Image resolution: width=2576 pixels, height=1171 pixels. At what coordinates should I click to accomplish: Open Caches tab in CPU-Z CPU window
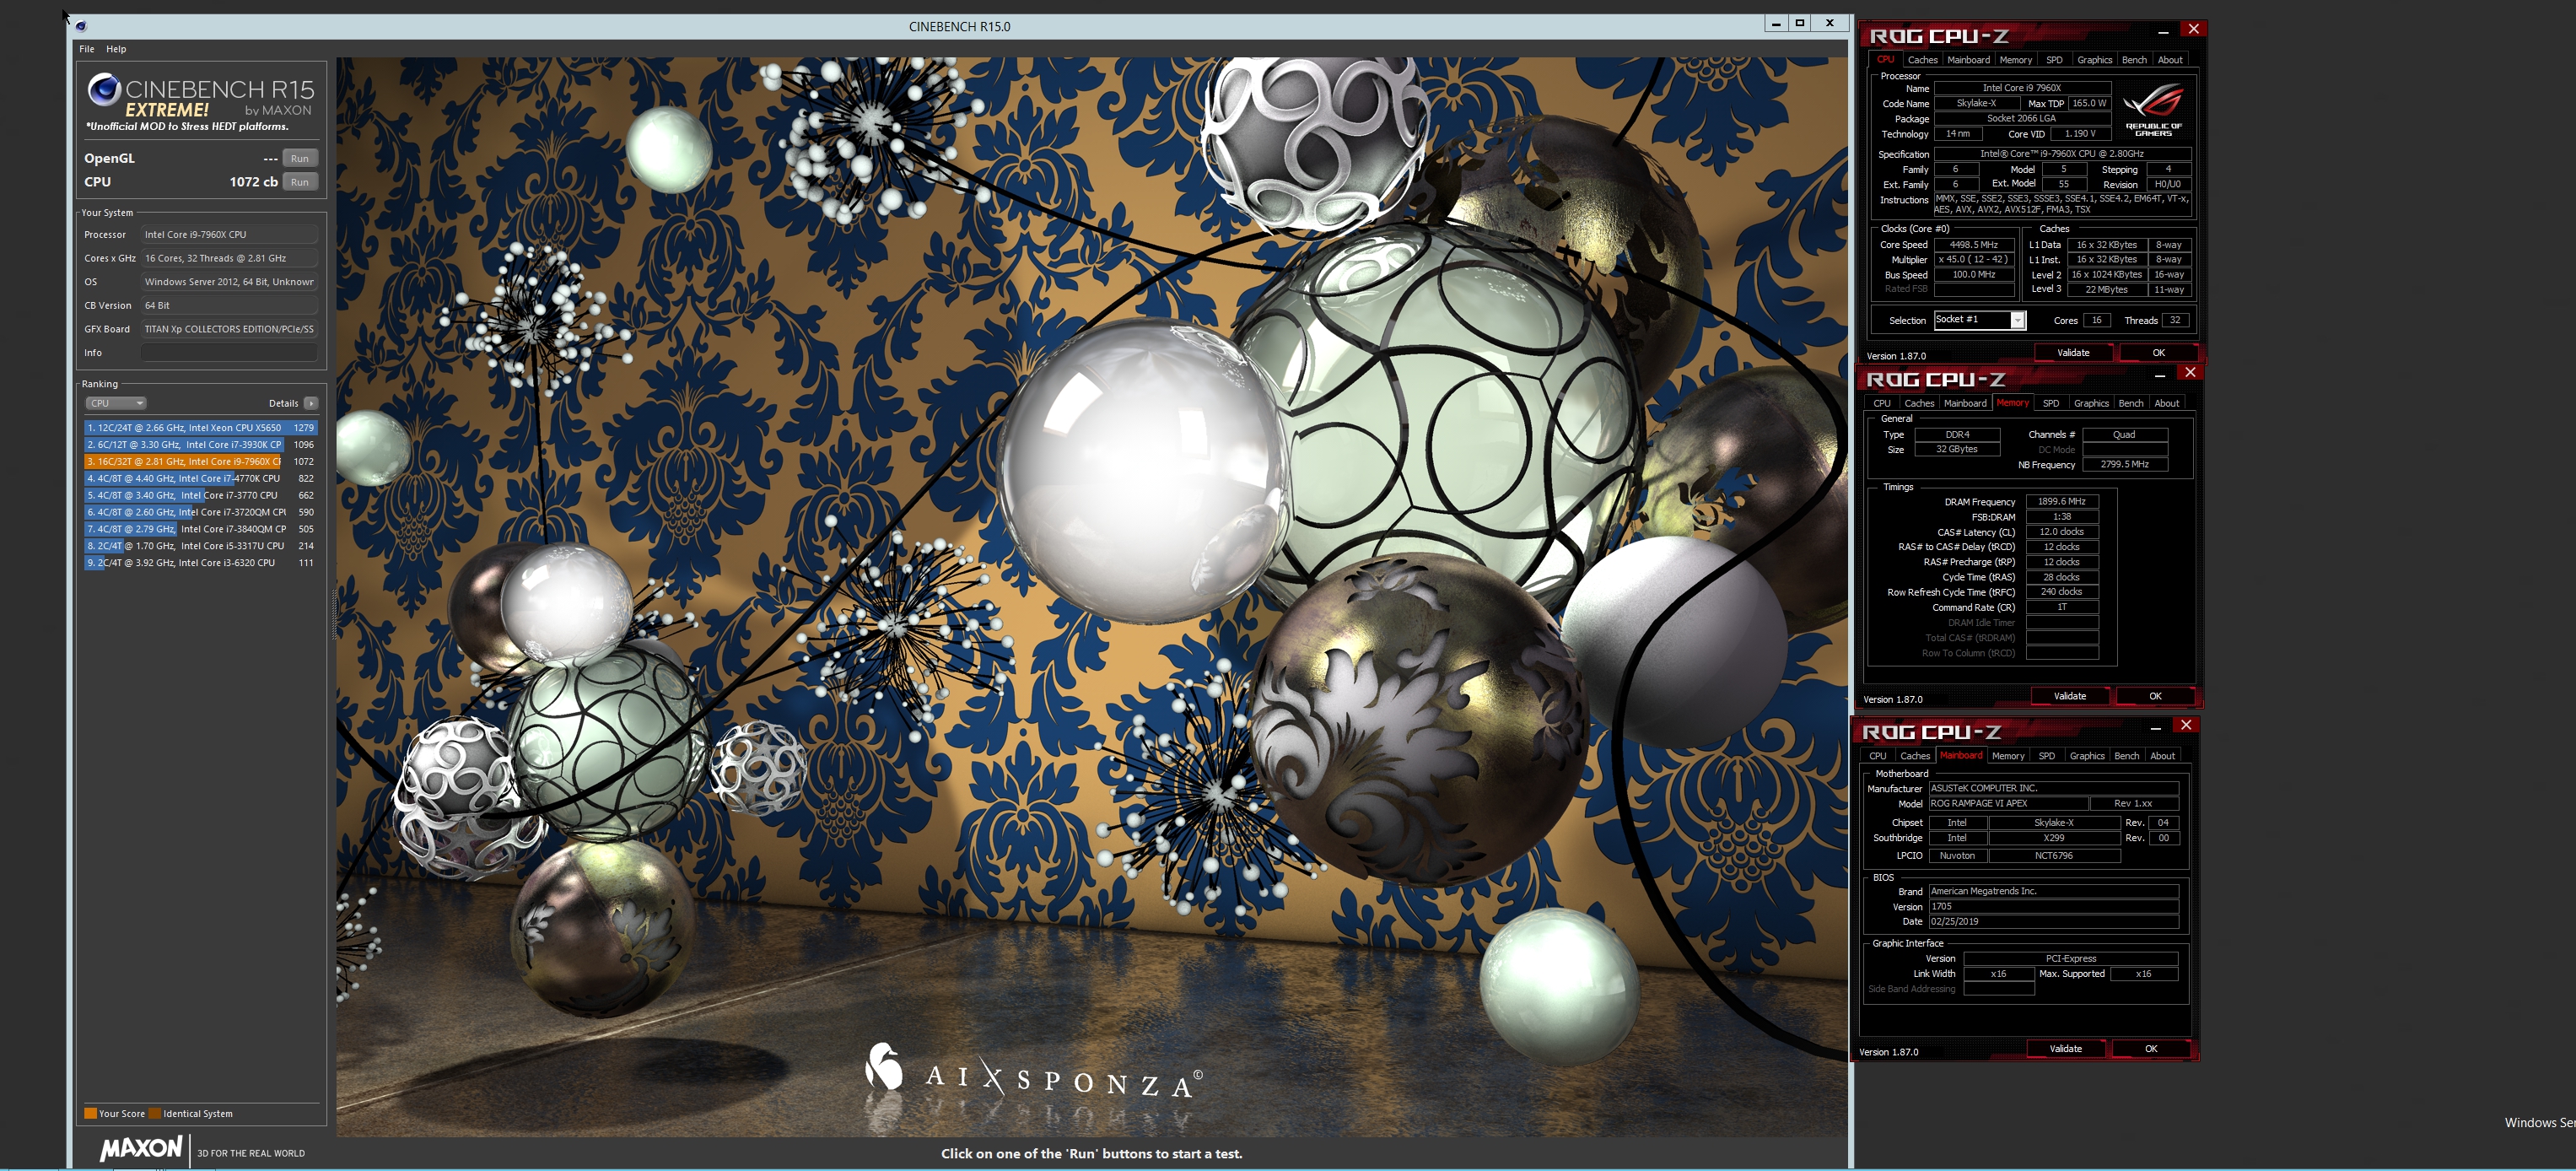click(x=1922, y=60)
